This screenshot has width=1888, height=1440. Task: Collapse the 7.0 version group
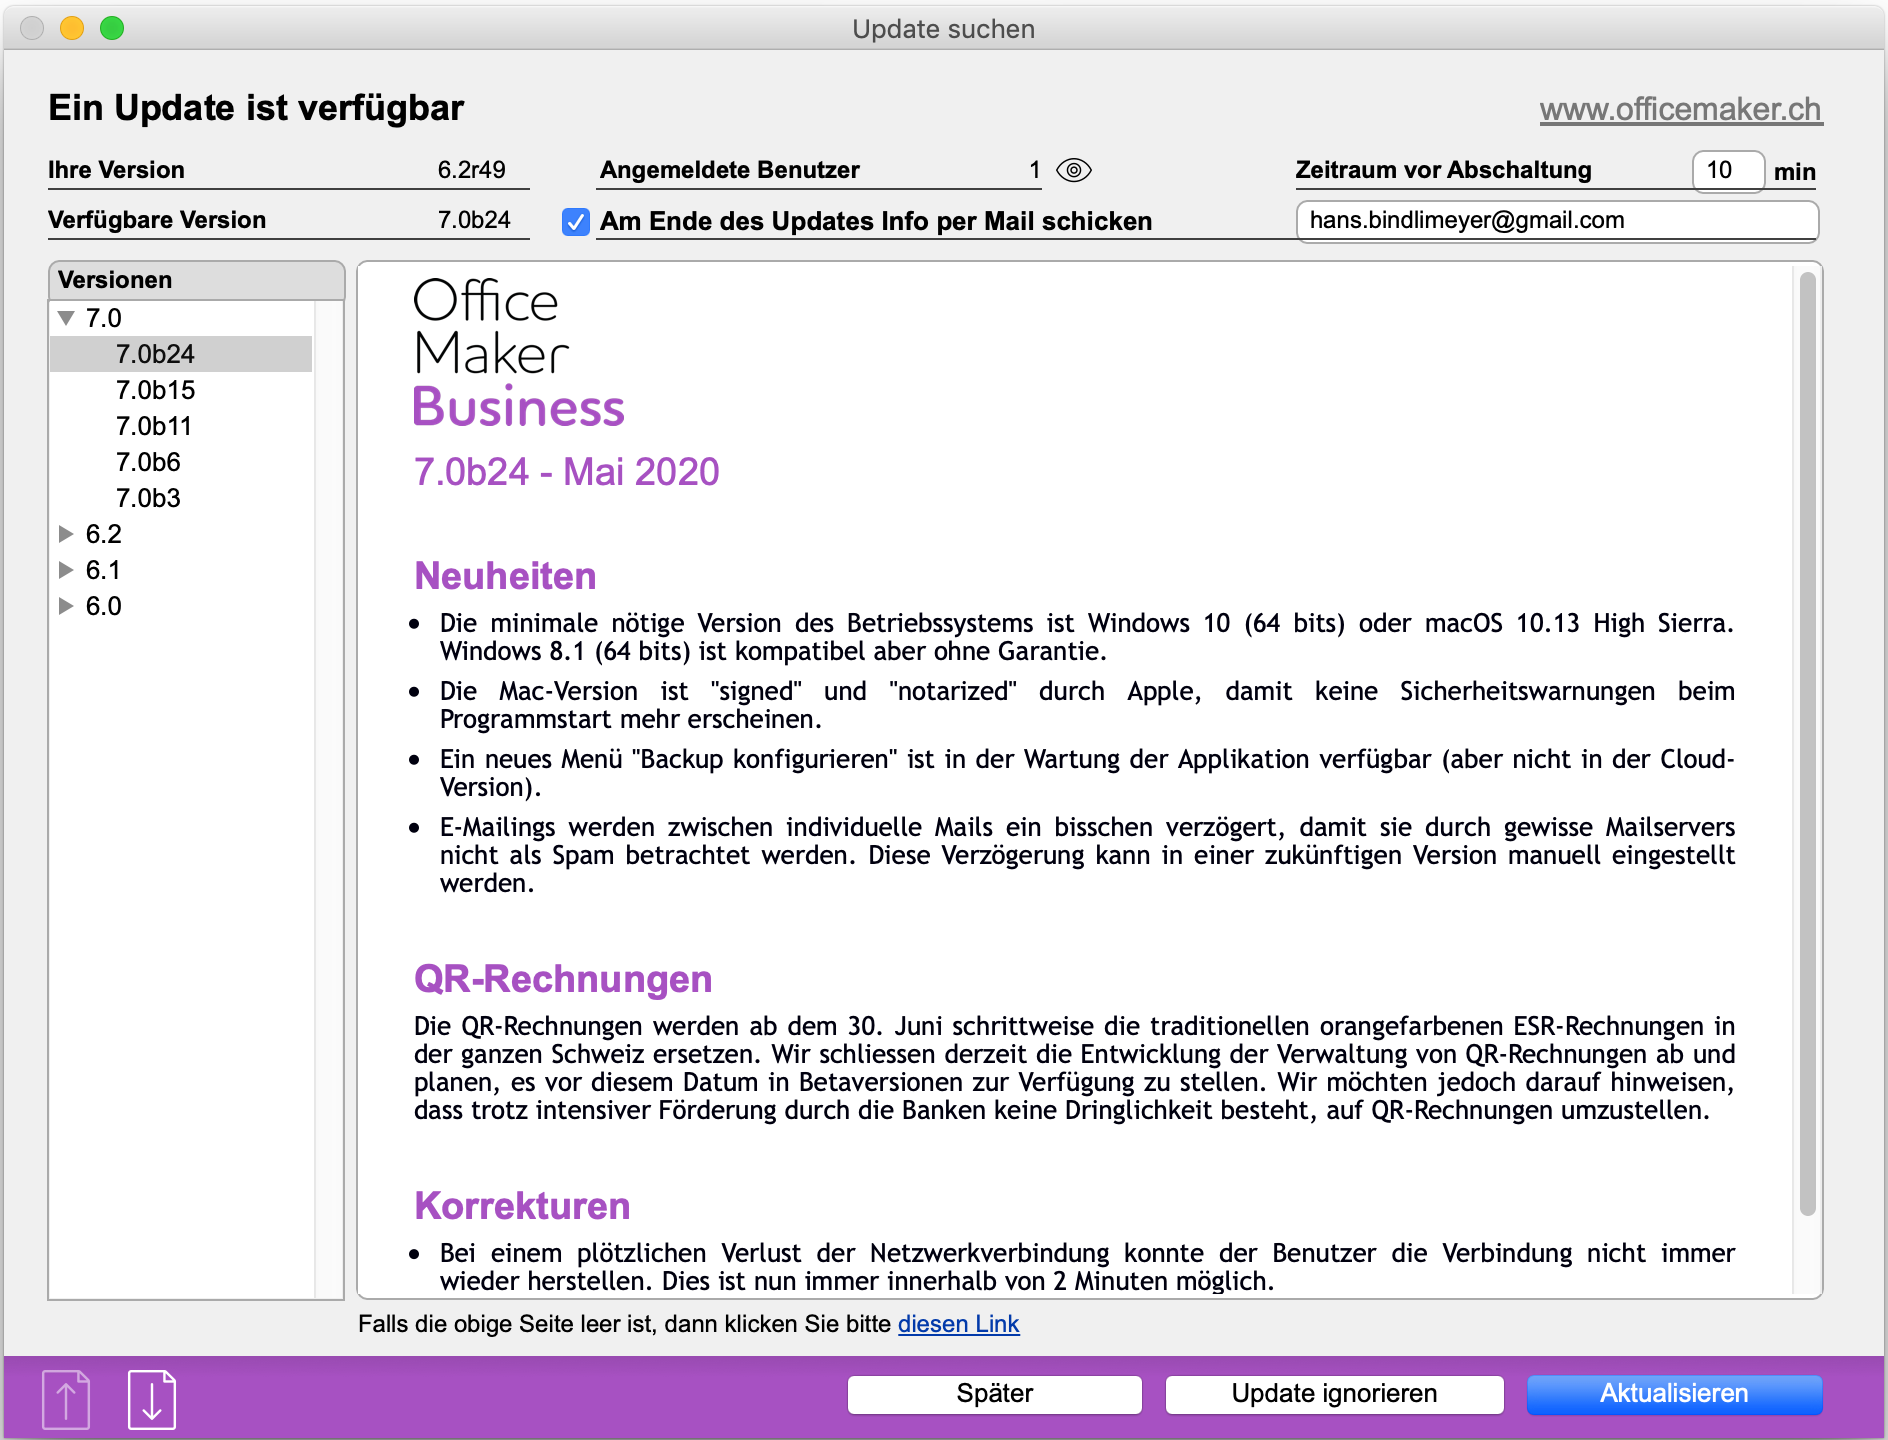[x=67, y=318]
